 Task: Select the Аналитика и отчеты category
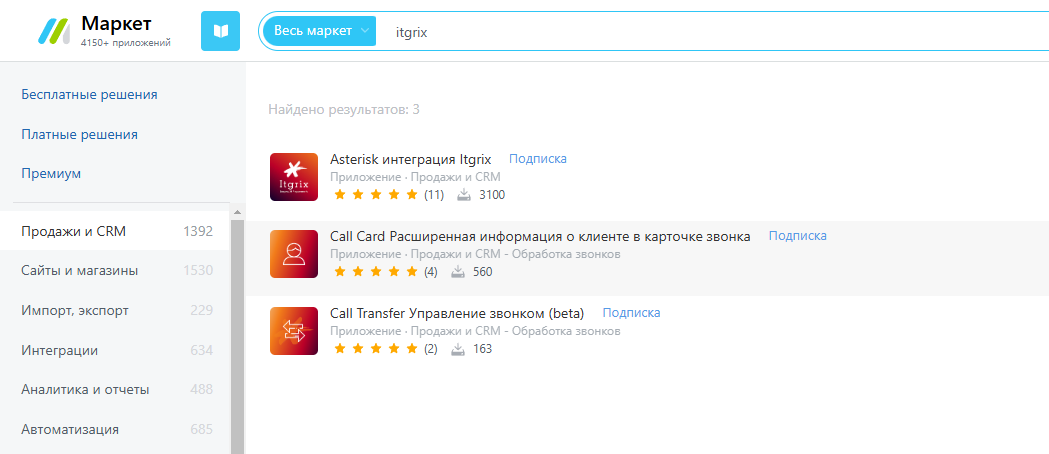pyautogui.click(x=114, y=389)
